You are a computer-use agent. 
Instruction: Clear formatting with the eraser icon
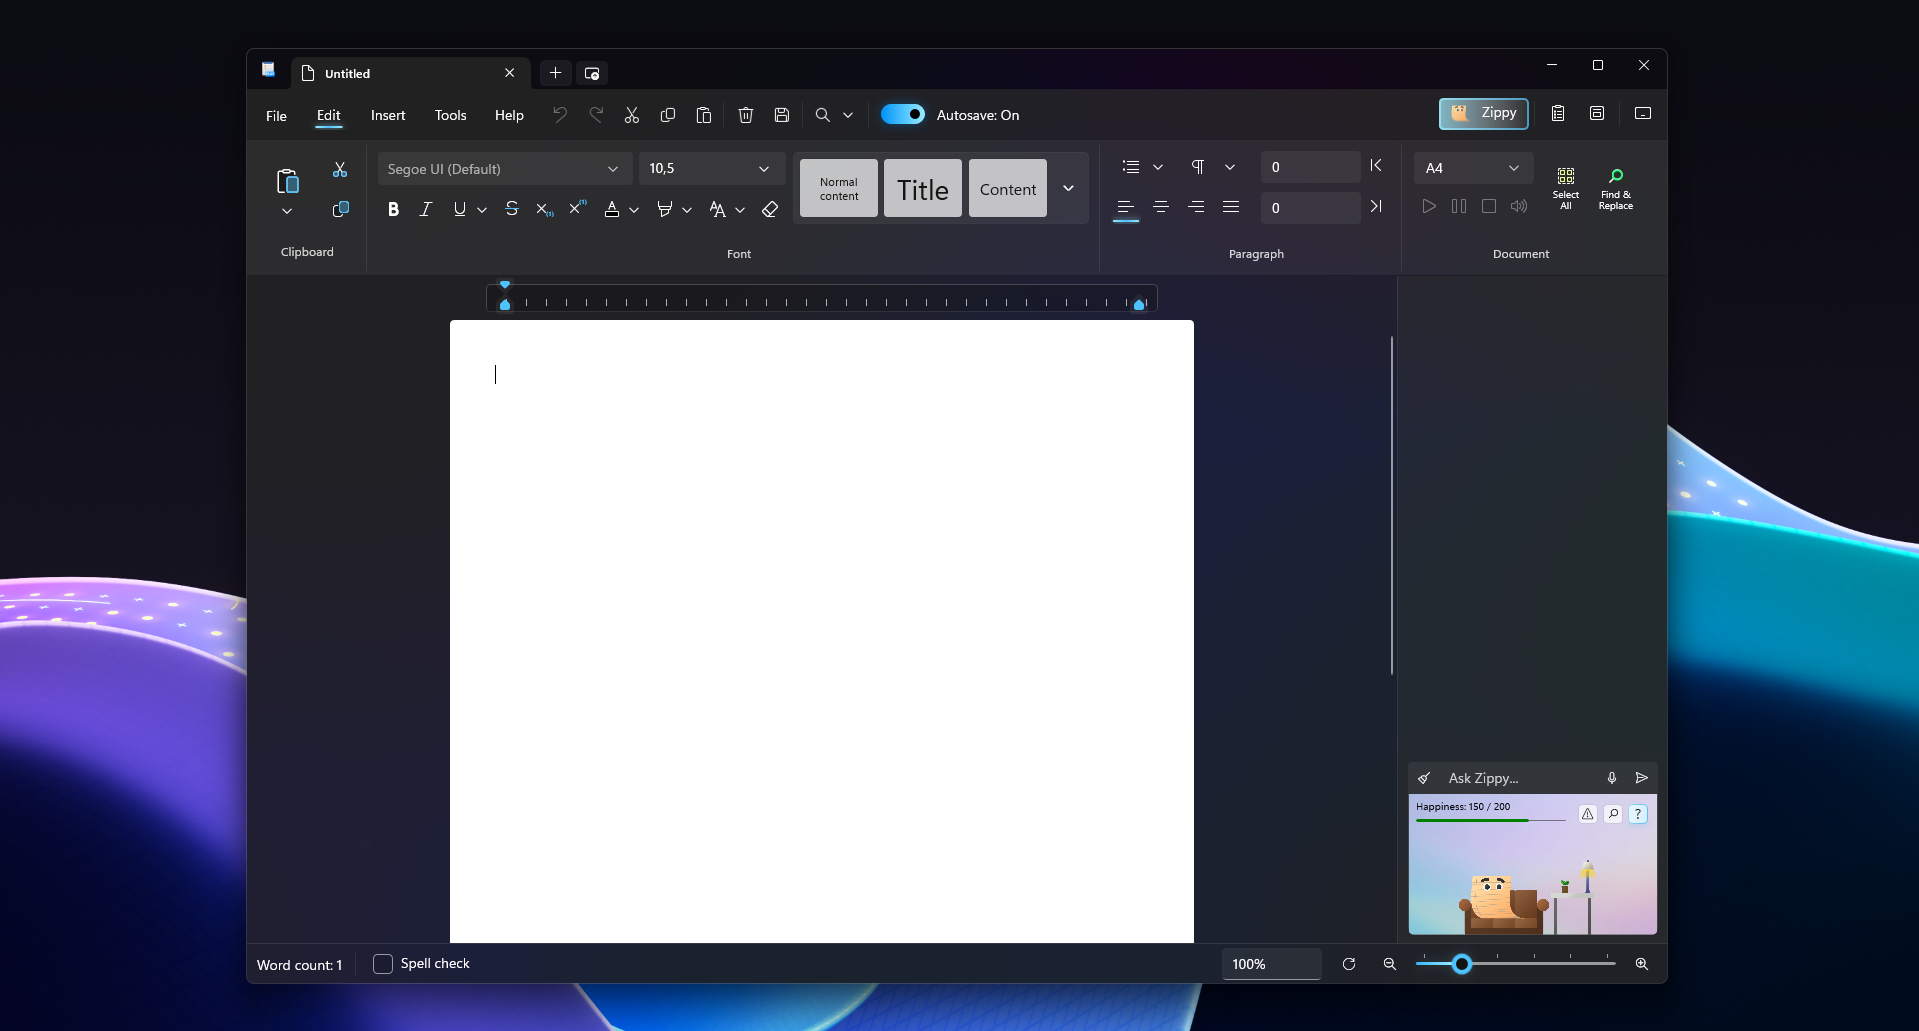click(768, 209)
